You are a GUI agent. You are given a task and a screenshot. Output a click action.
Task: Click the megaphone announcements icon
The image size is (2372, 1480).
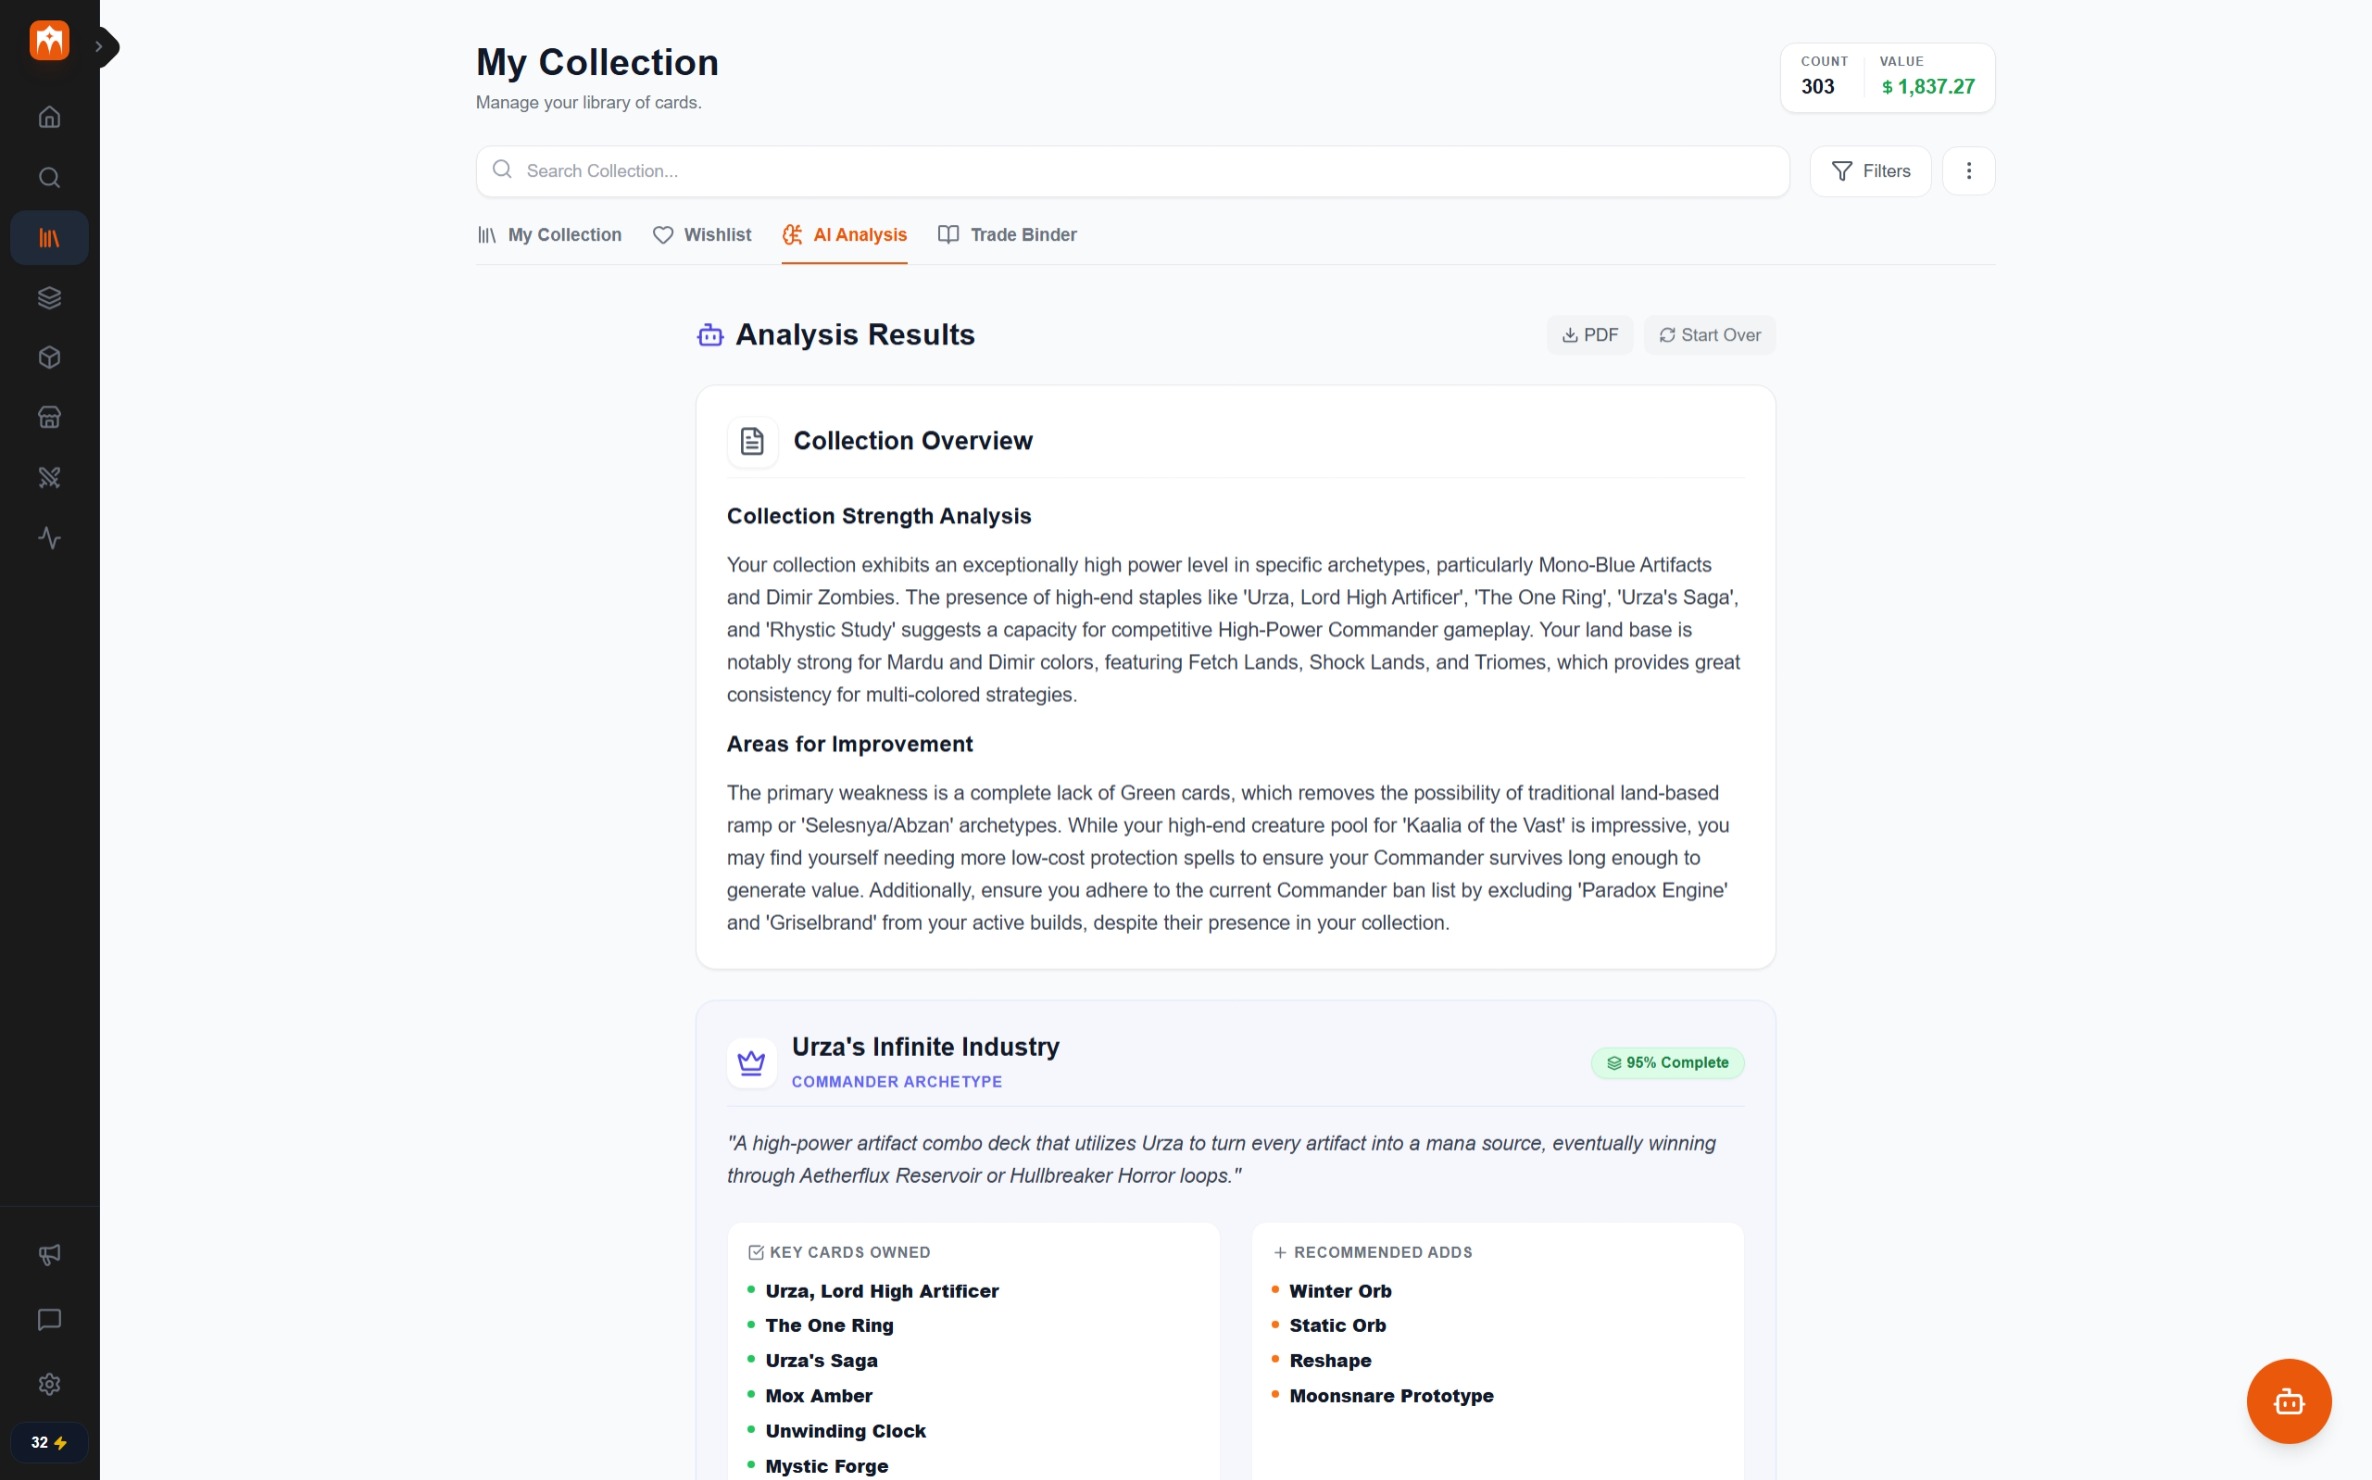tap(49, 1254)
